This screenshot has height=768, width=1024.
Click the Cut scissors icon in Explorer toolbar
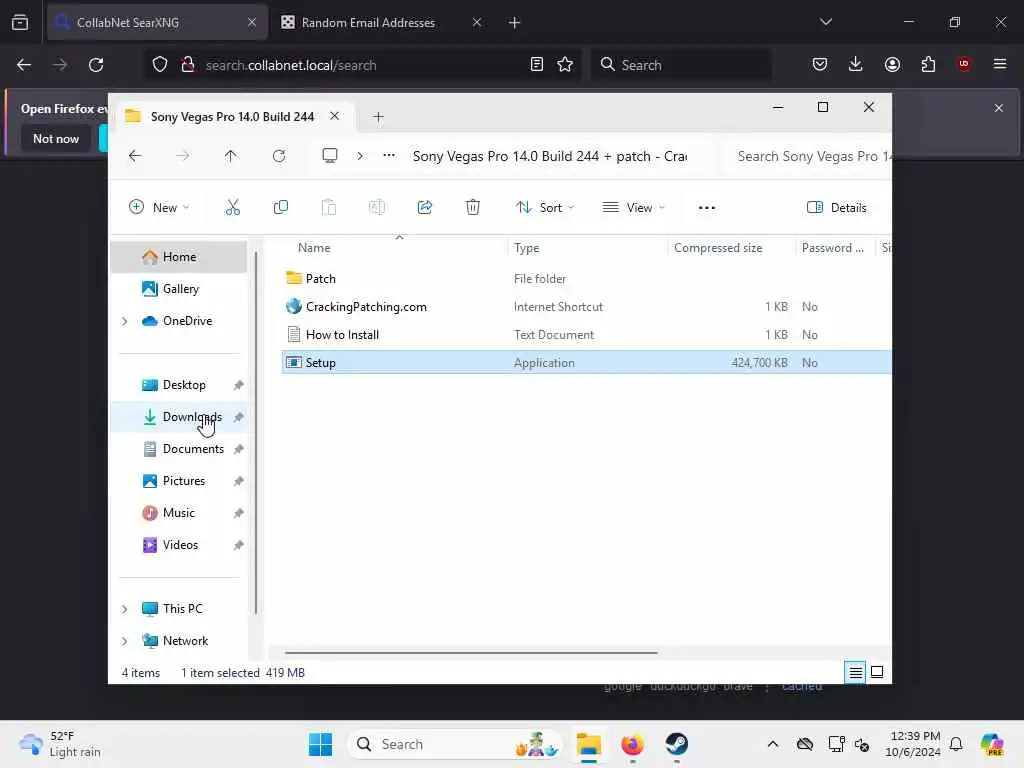tap(232, 208)
